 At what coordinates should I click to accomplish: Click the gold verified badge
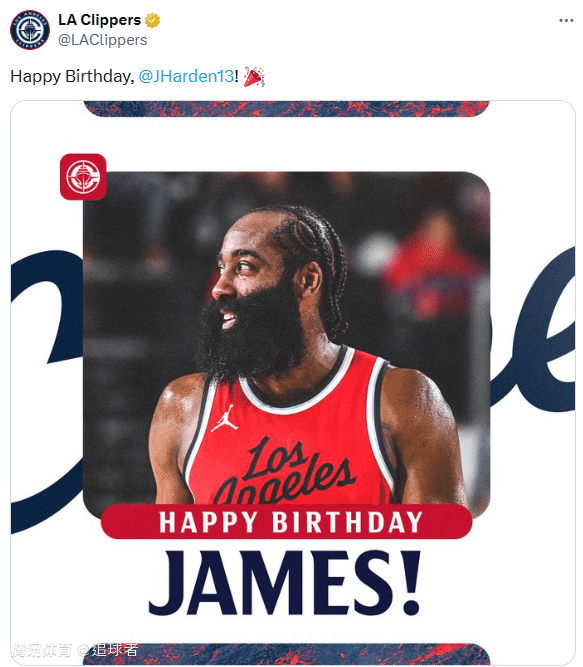pos(152,20)
